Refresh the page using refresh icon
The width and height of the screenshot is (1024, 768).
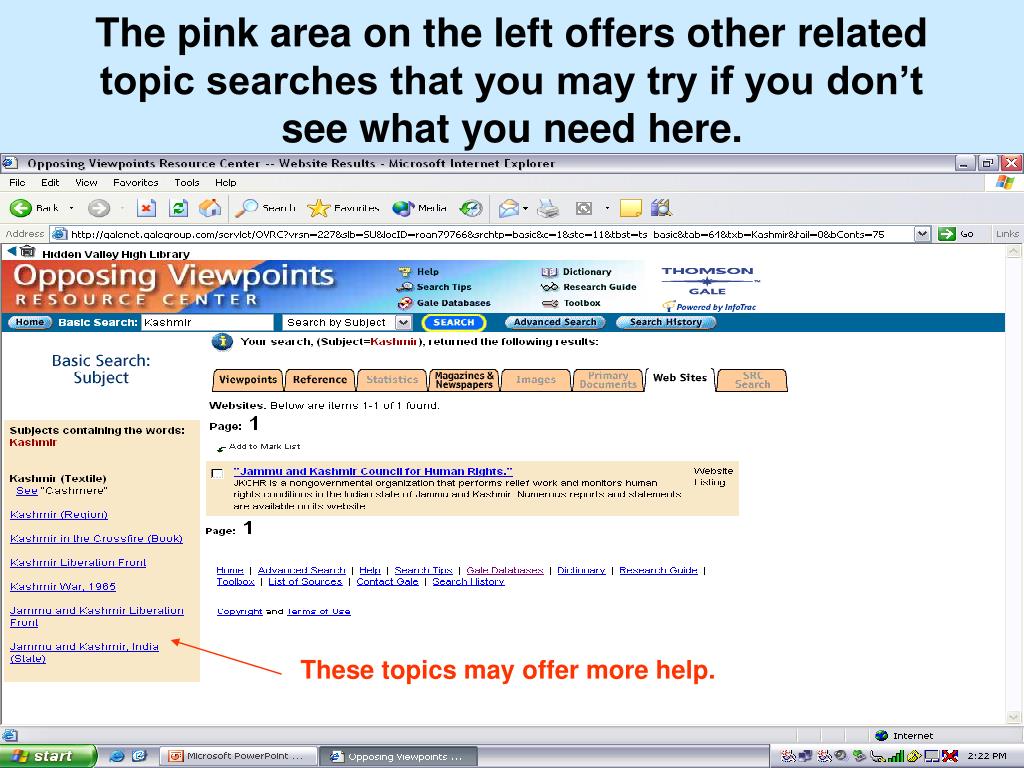tap(178, 208)
